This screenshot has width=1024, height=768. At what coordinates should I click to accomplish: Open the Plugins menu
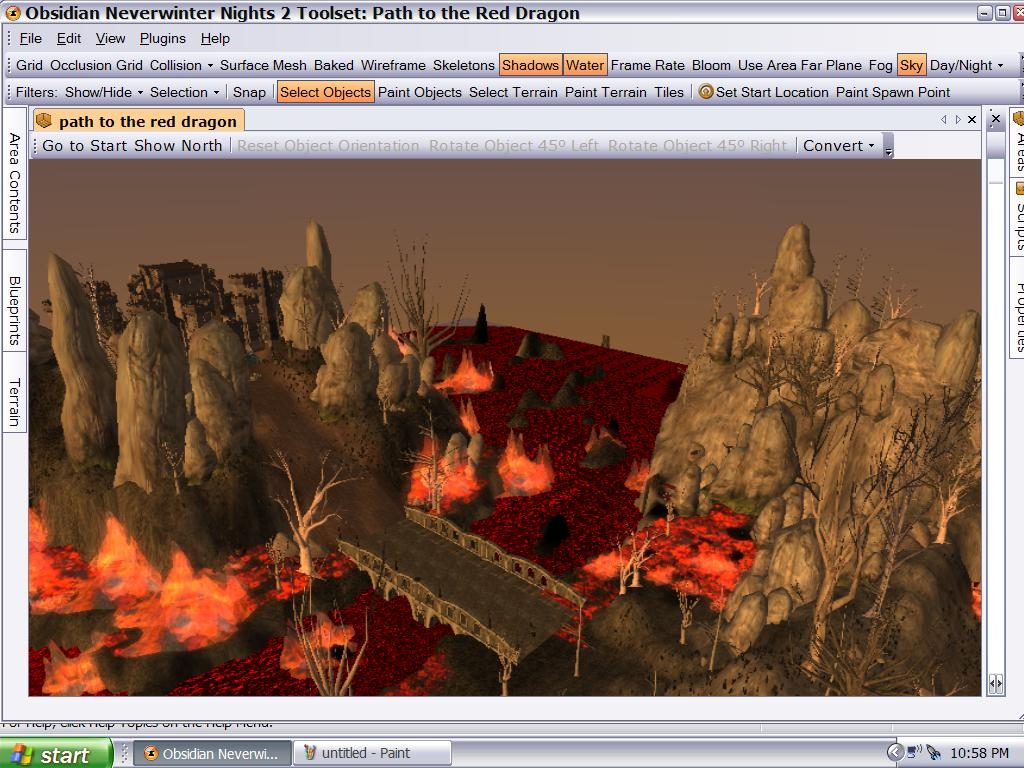tap(162, 38)
